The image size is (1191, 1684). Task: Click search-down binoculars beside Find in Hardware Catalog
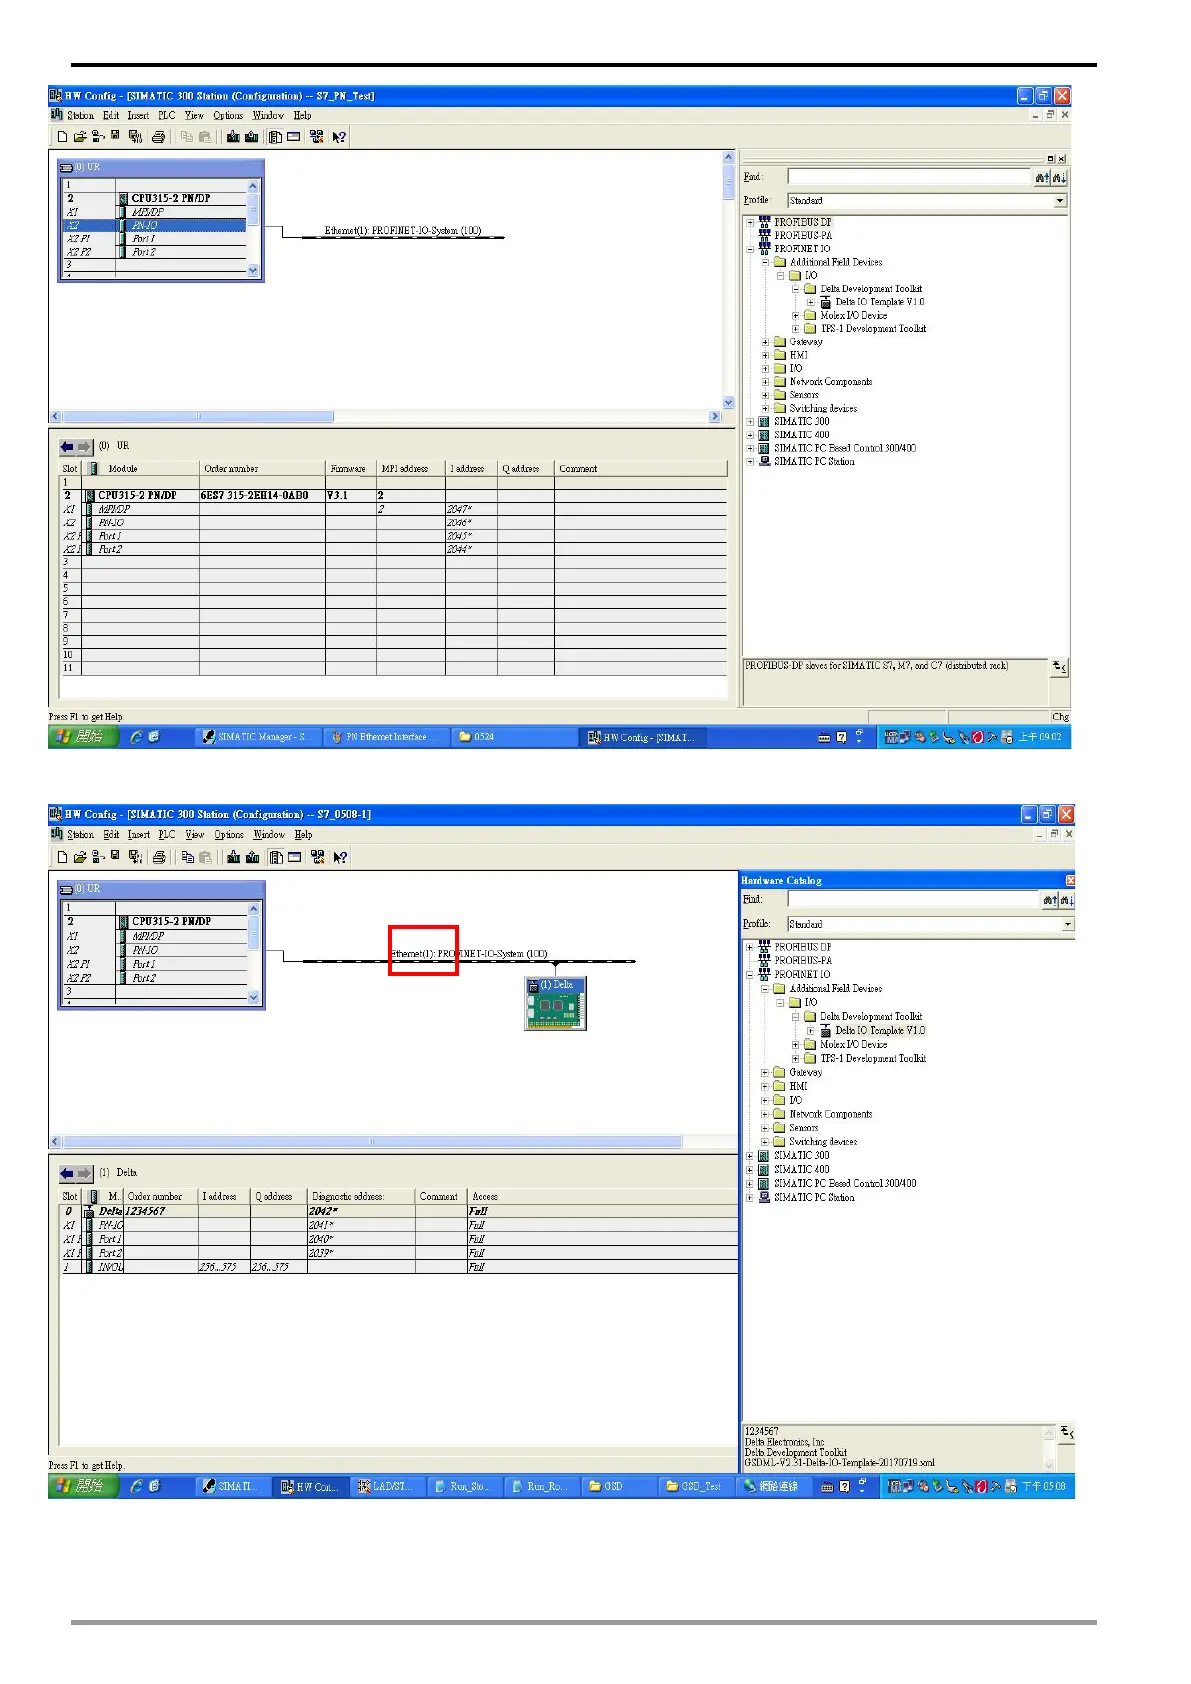[1065, 900]
